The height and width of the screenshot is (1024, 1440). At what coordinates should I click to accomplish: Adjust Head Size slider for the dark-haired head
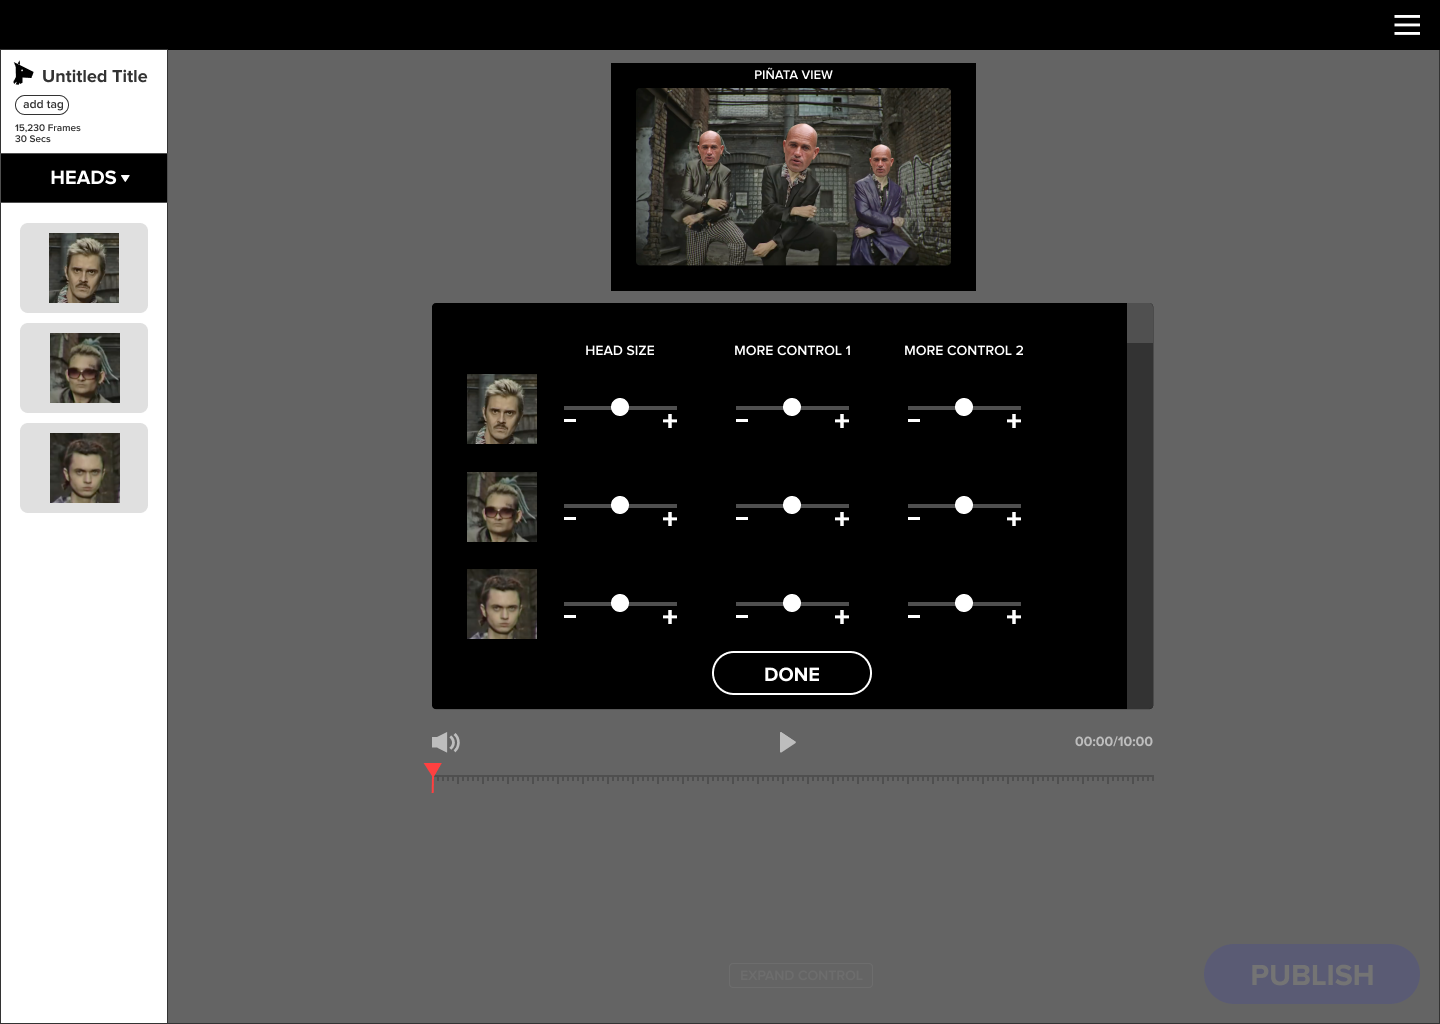tap(620, 603)
